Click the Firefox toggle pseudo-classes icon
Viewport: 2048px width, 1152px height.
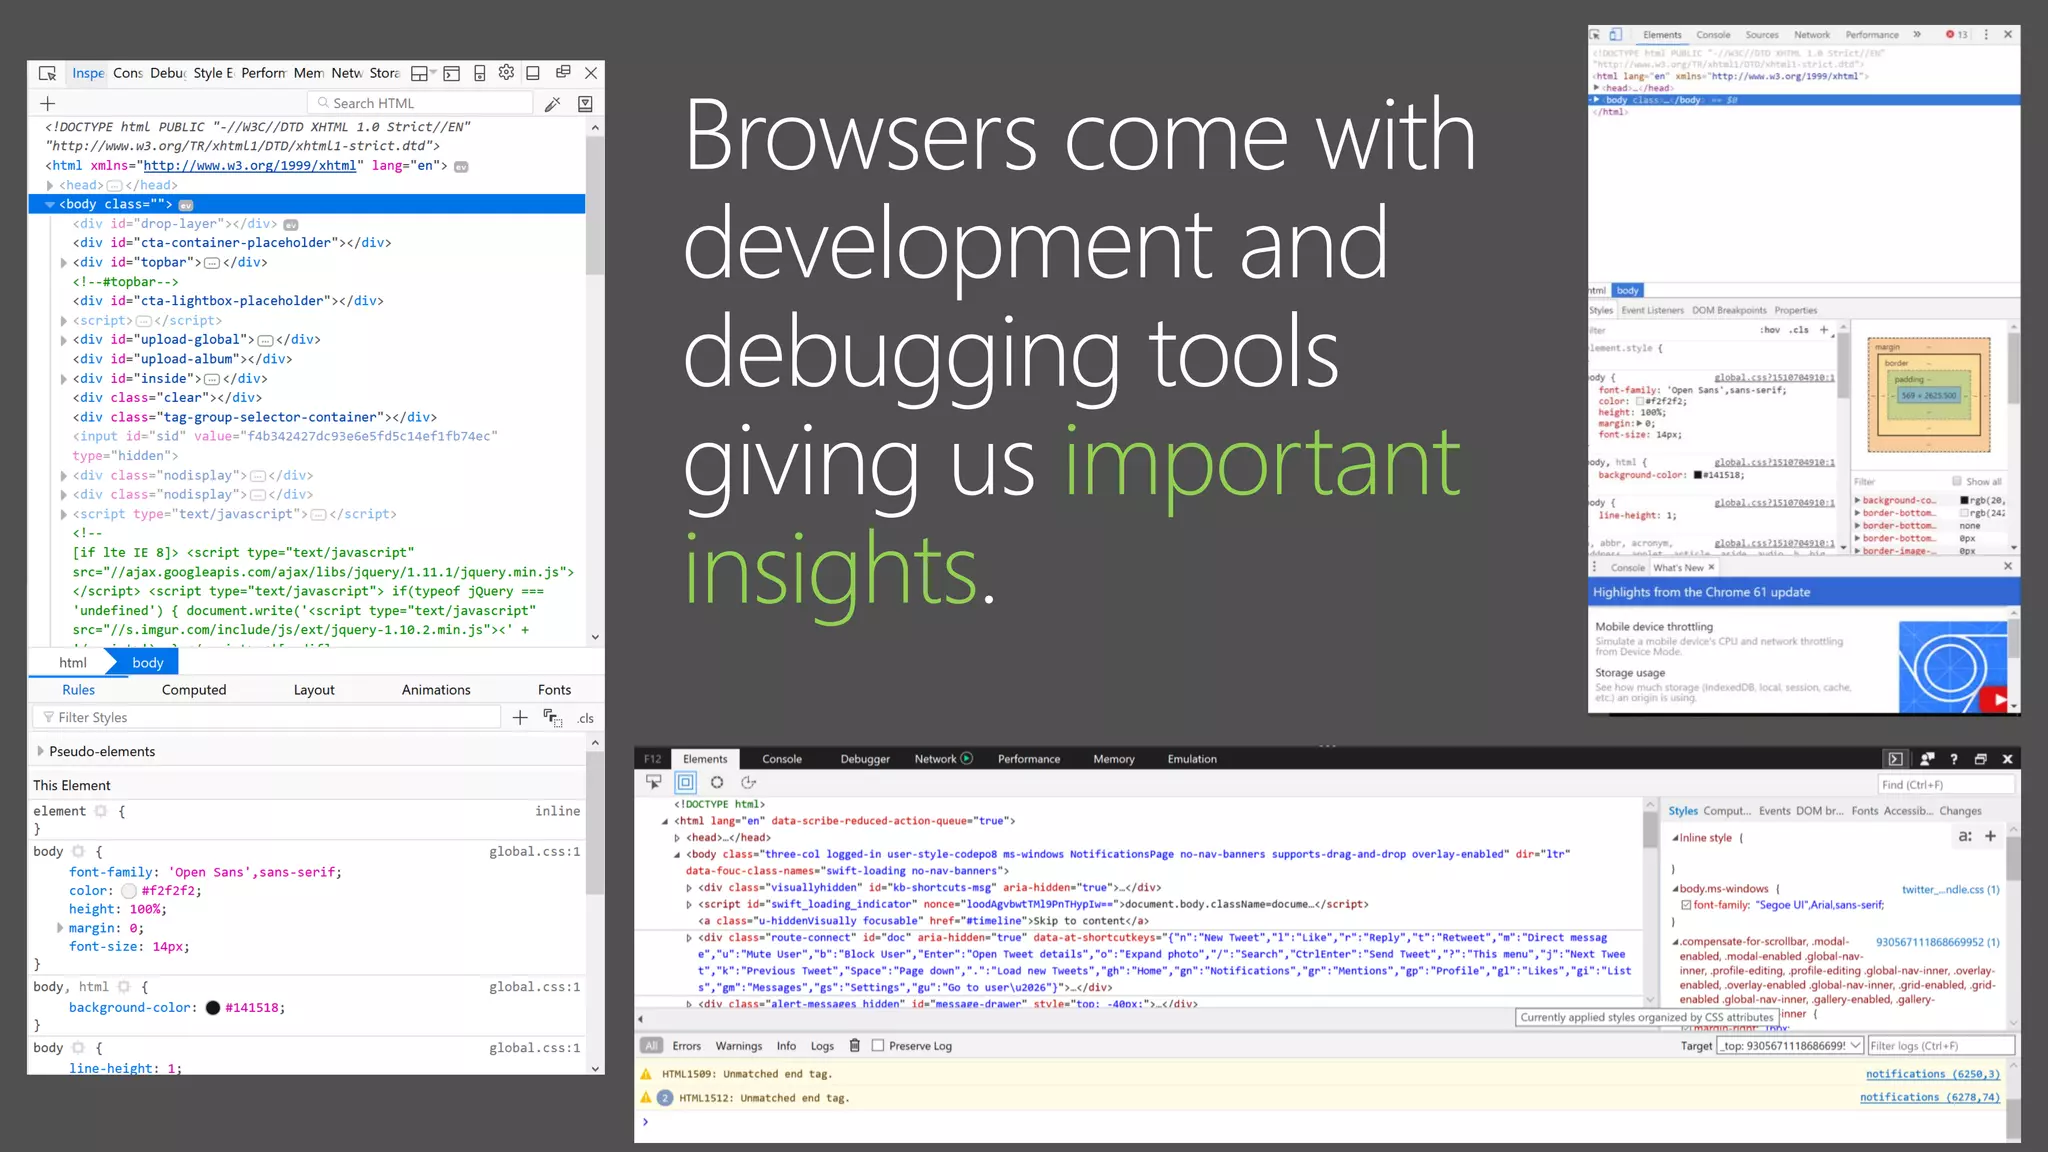point(552,717)
